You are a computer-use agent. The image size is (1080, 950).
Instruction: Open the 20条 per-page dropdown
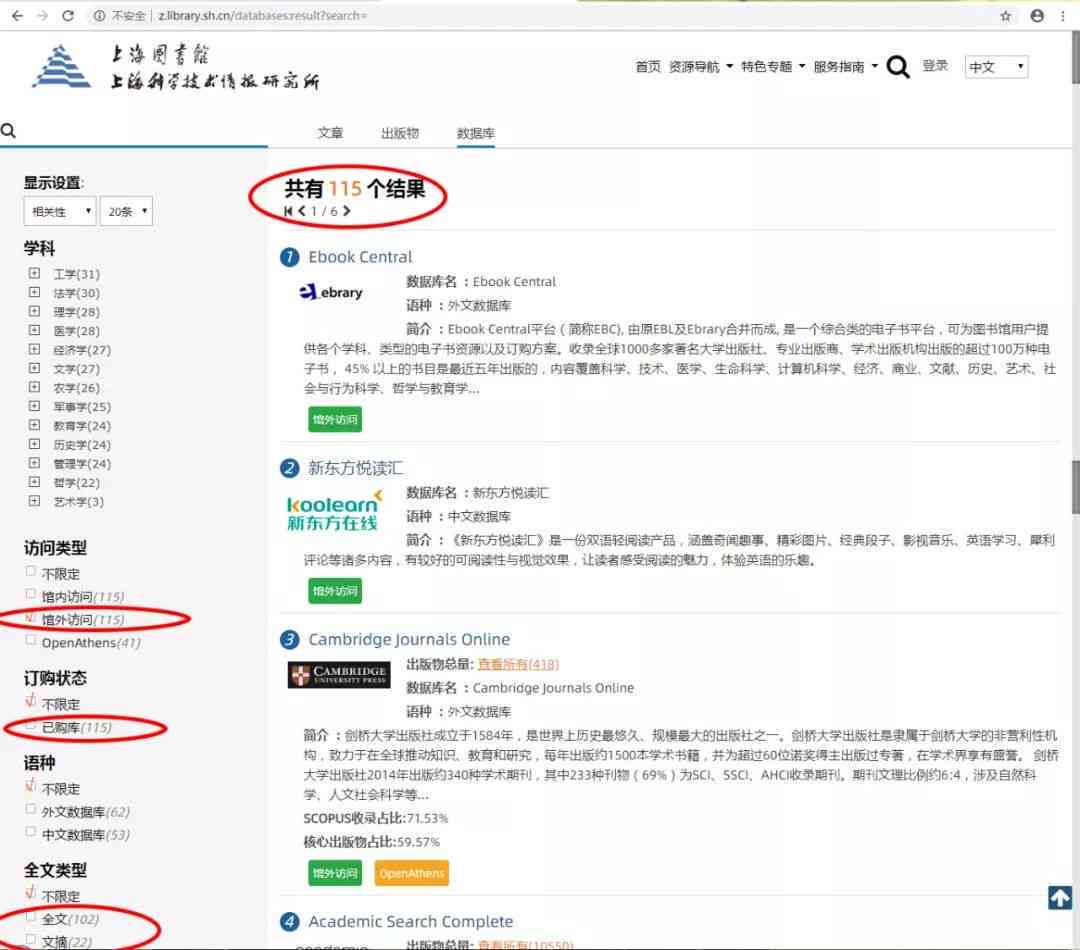coord(126,211)
